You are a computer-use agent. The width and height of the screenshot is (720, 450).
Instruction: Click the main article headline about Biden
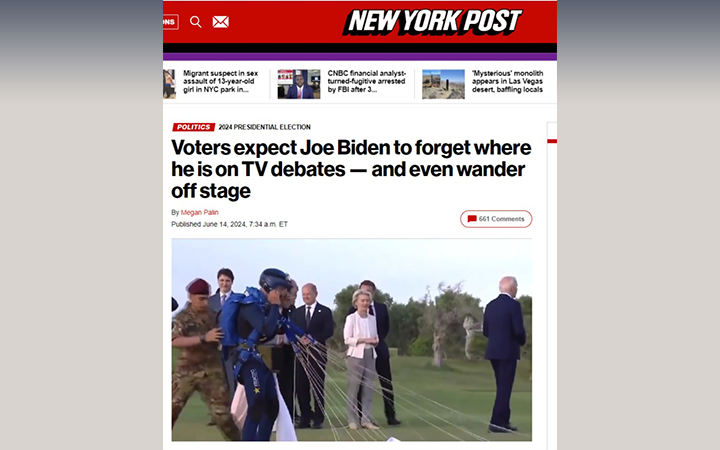coord(351,169)
